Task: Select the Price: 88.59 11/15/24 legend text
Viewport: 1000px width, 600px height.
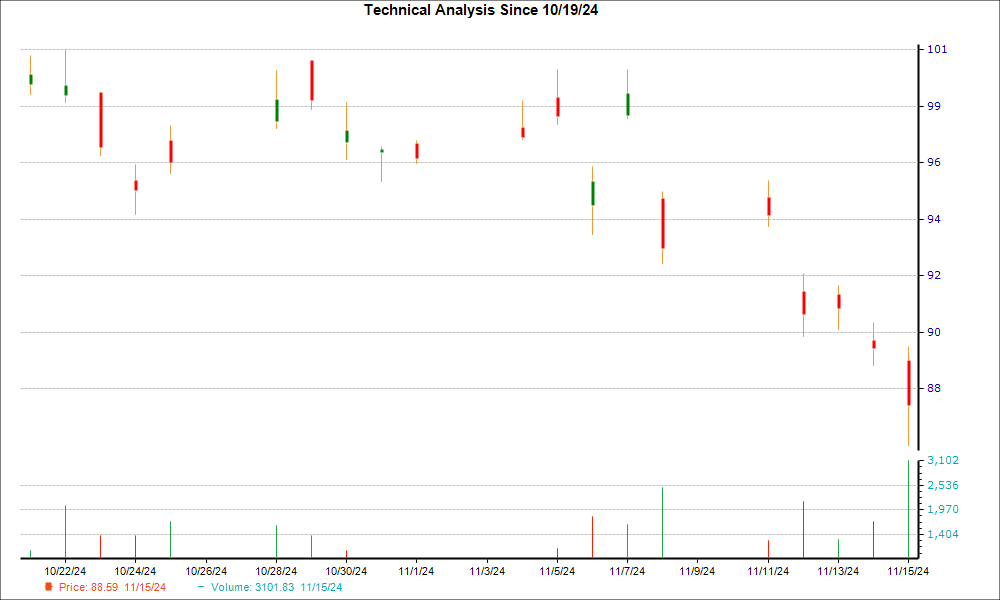Action: point(112,587)
